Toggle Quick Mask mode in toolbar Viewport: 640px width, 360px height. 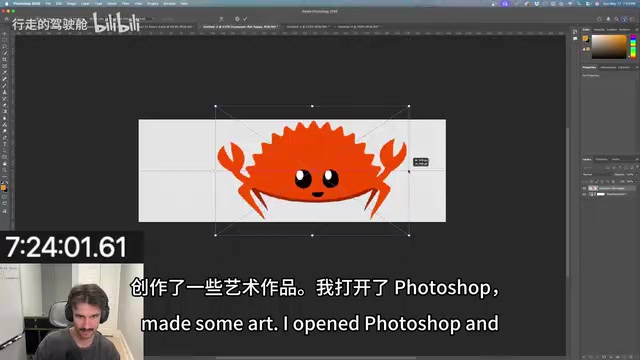click(x=4, y=197)
